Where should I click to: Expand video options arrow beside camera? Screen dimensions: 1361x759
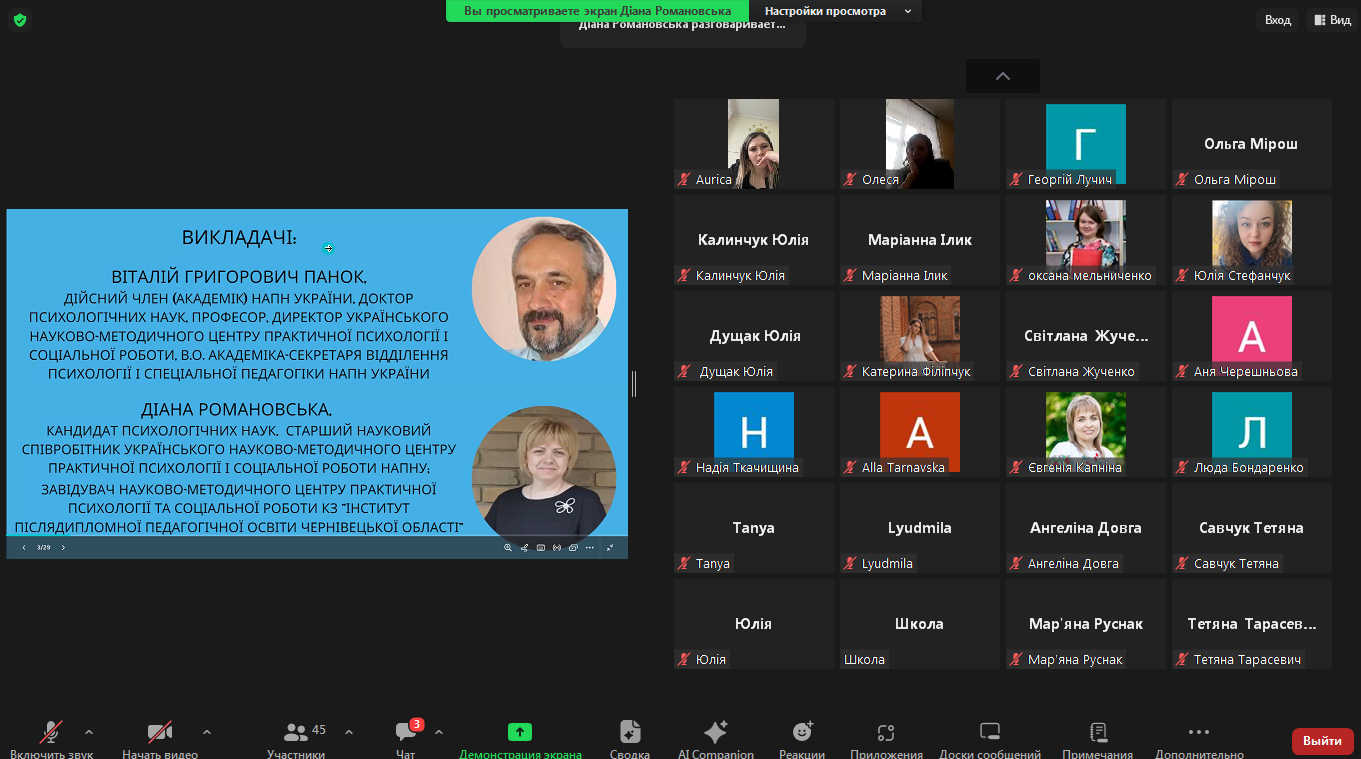click(x=207, y=732)
